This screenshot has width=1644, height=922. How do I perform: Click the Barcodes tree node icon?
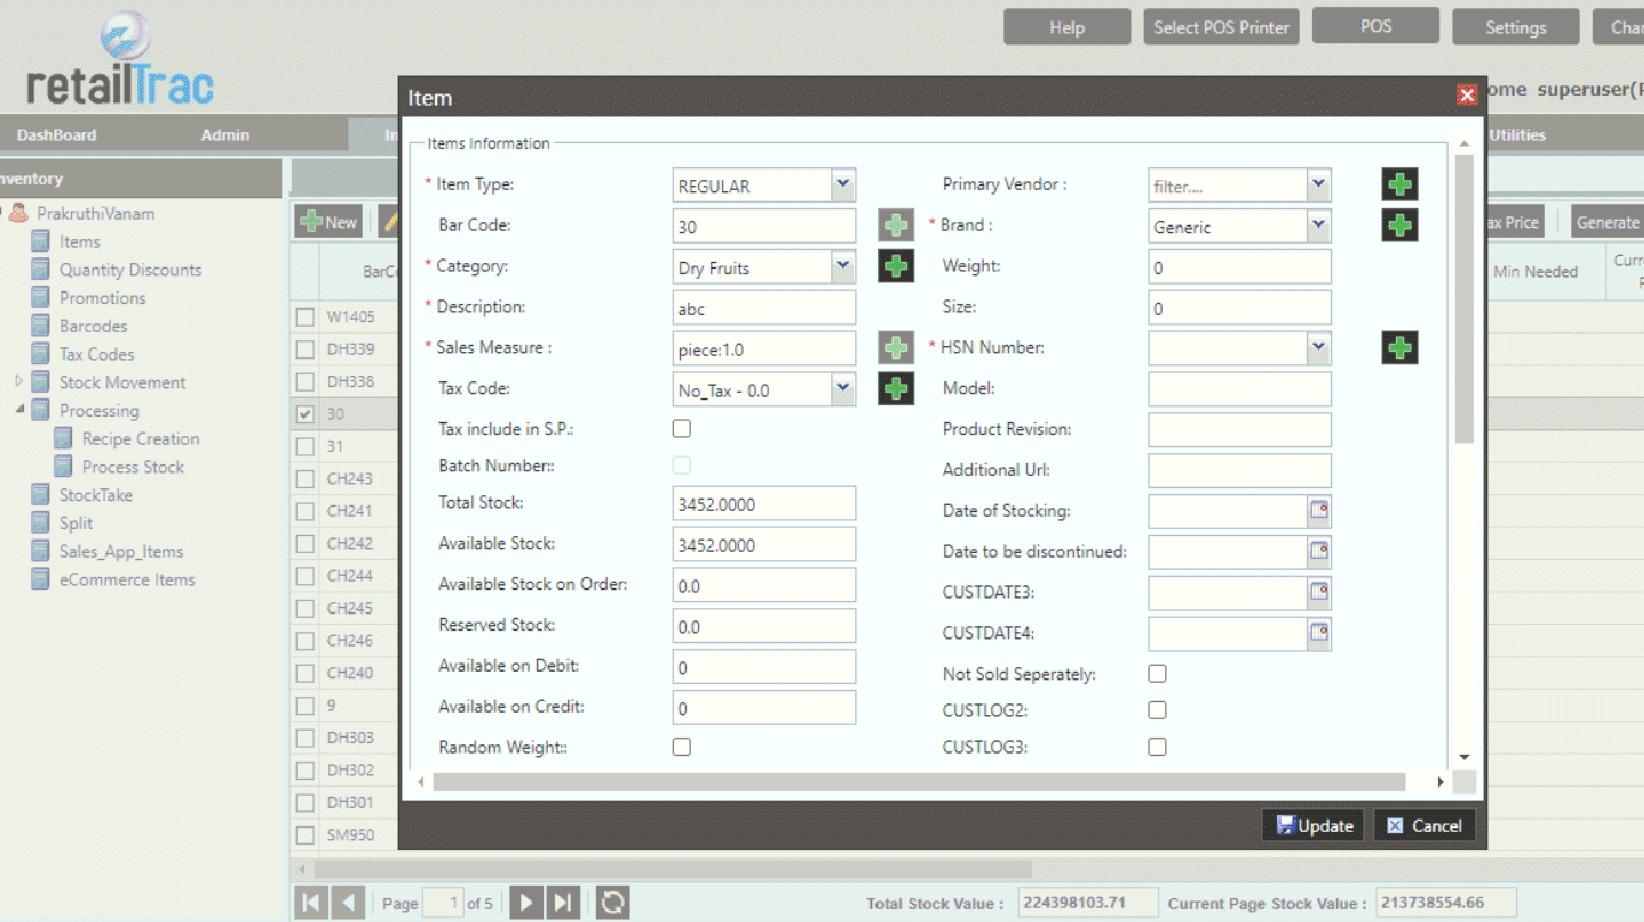[41, 326]
